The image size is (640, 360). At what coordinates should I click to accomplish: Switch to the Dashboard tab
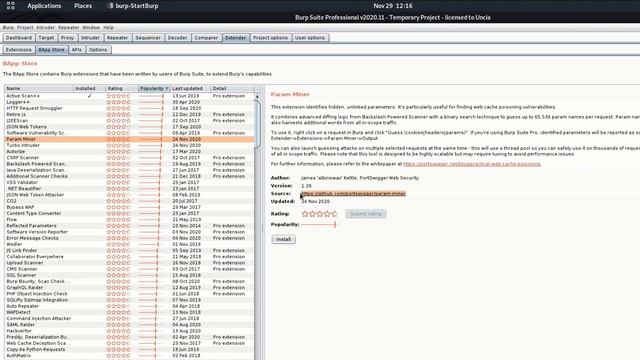(x=19, y=38)
